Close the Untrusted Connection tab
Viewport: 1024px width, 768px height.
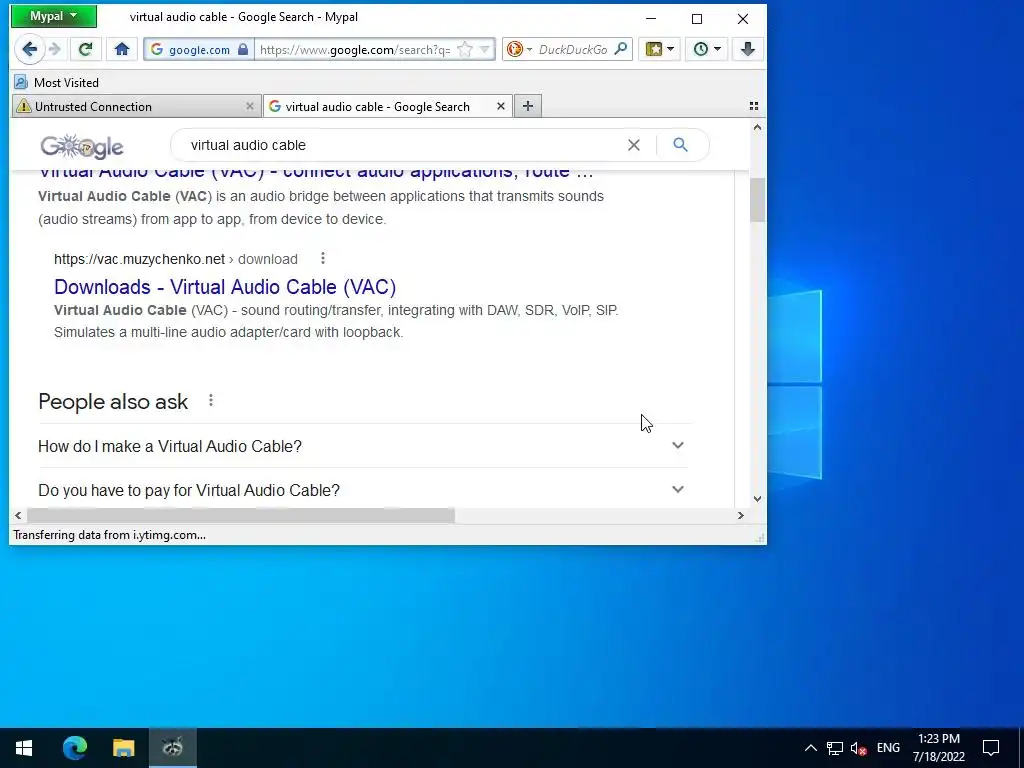pos(249,106)
